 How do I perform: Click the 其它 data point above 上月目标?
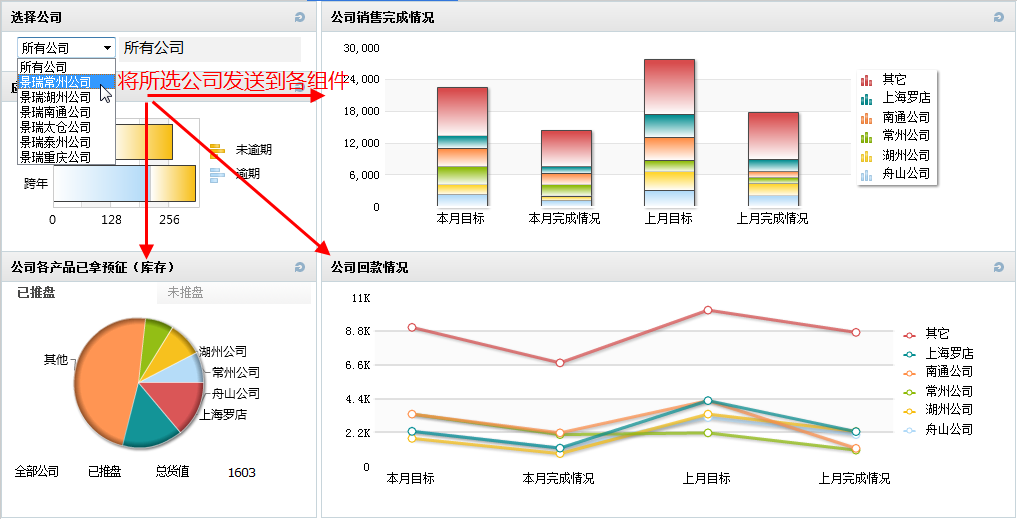pyautogui.click(x=708, y=310)
